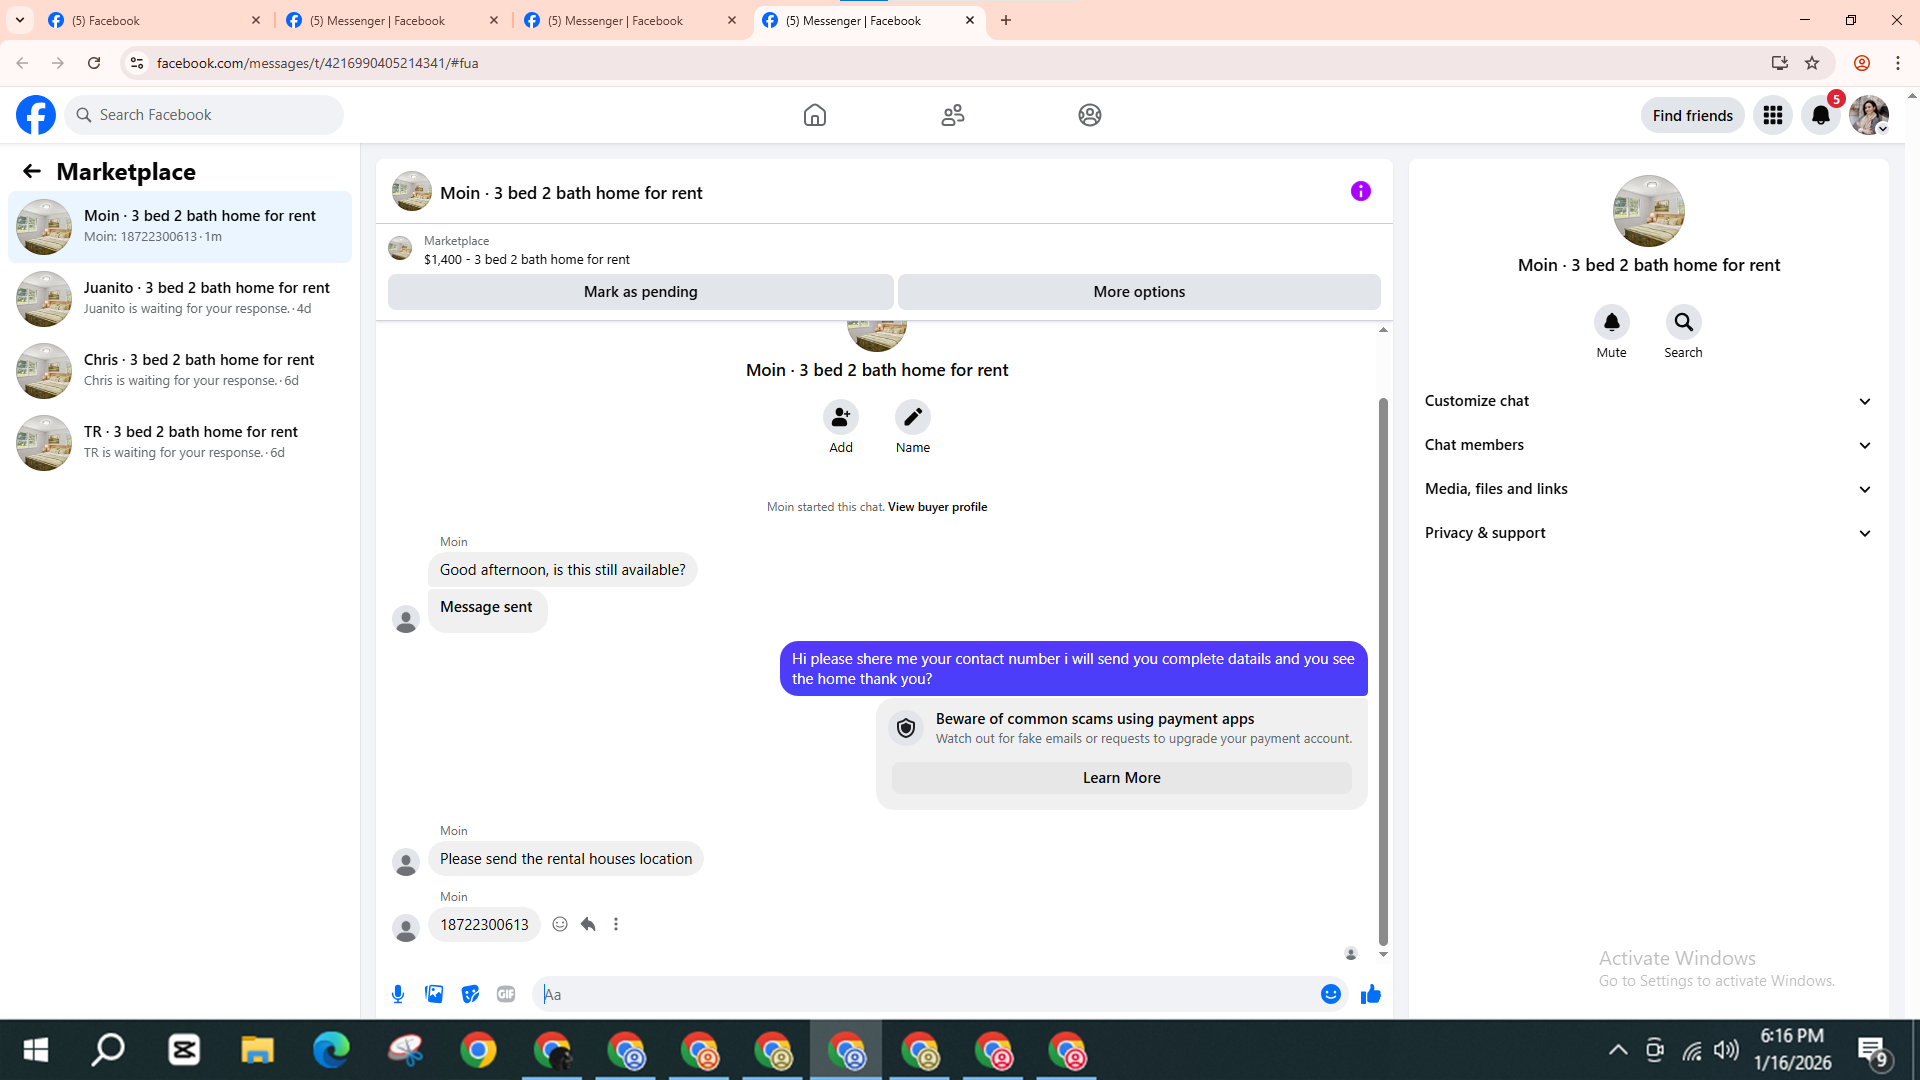
Task: Open View buyer profile link
Action: 937,507
